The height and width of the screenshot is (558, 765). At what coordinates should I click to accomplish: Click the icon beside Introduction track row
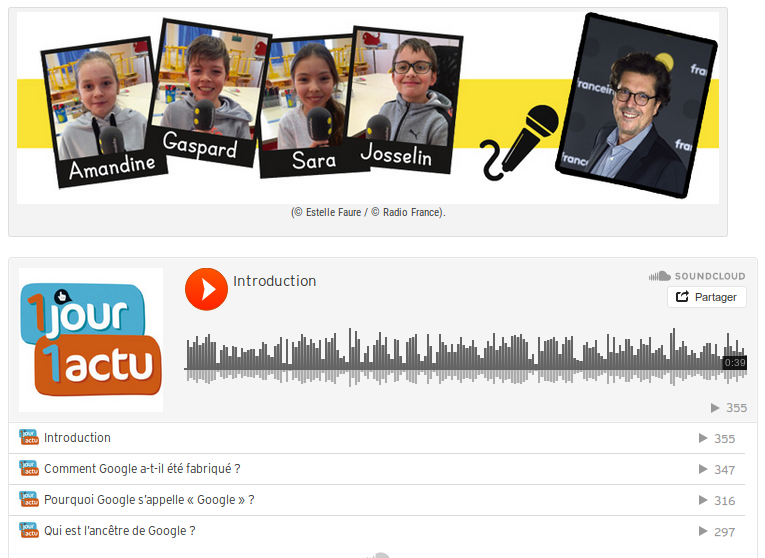(x=28, y=438)
